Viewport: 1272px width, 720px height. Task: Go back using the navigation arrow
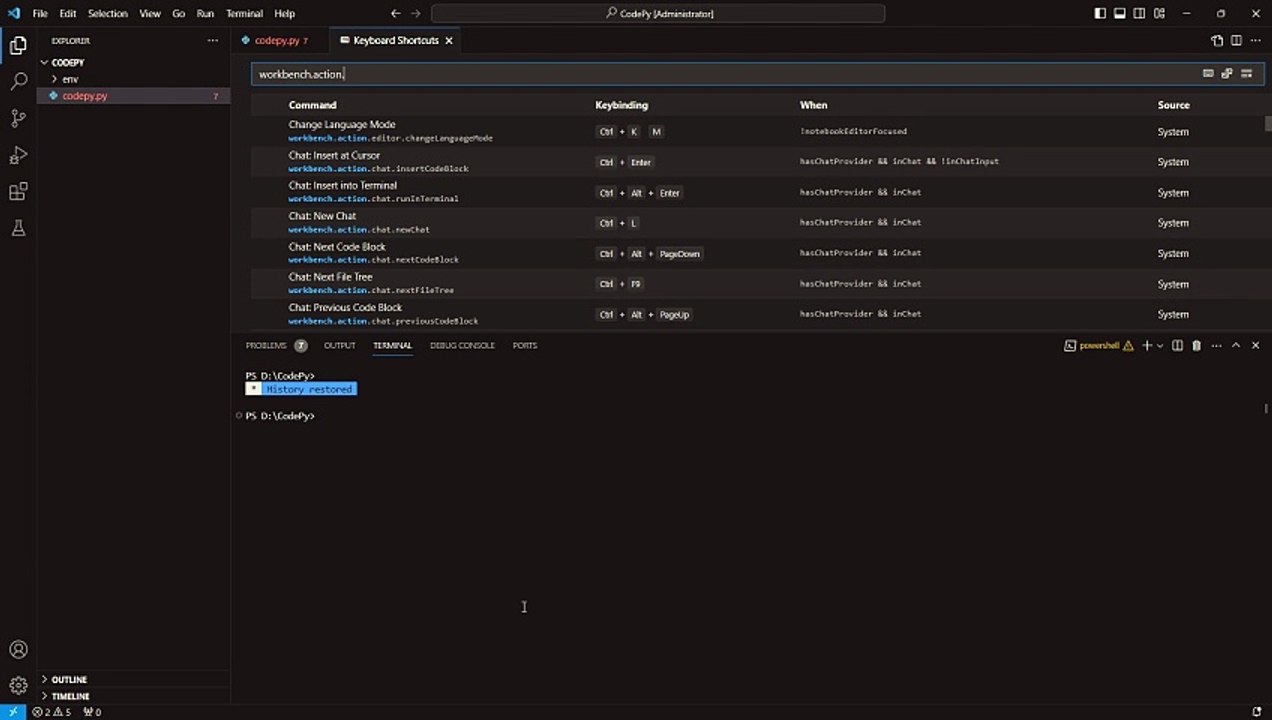(395, 13)
